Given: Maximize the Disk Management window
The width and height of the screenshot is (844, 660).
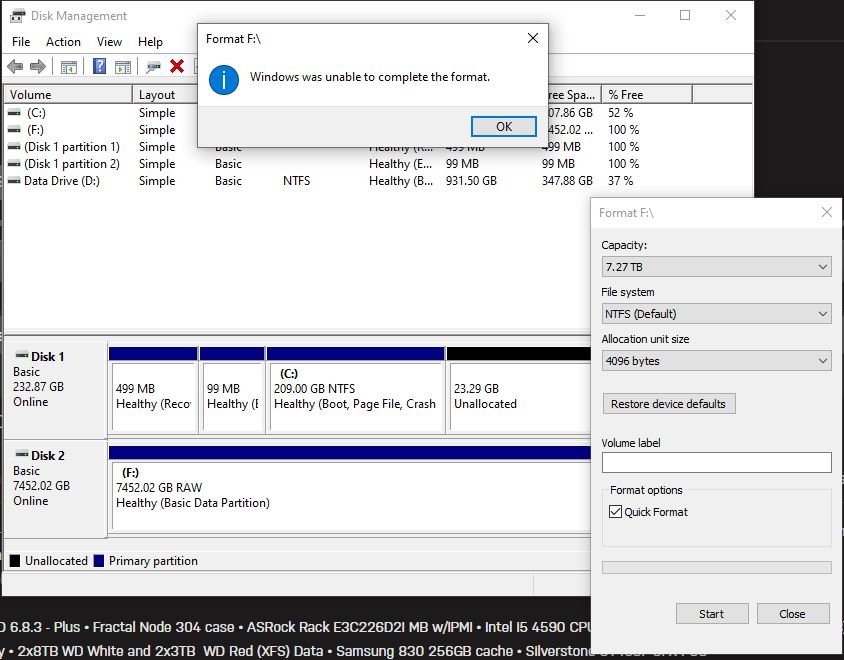Looking at the screenshot, I should pos(685,15).
